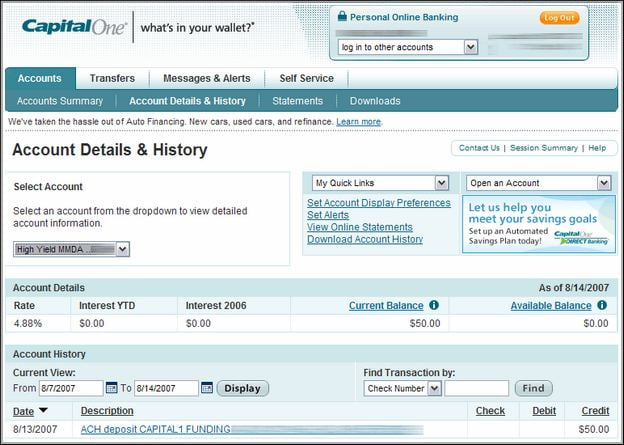This screenshot has height=445, width=624.
Task: Click the Set Alerts link
Action: tap(328, 215)
